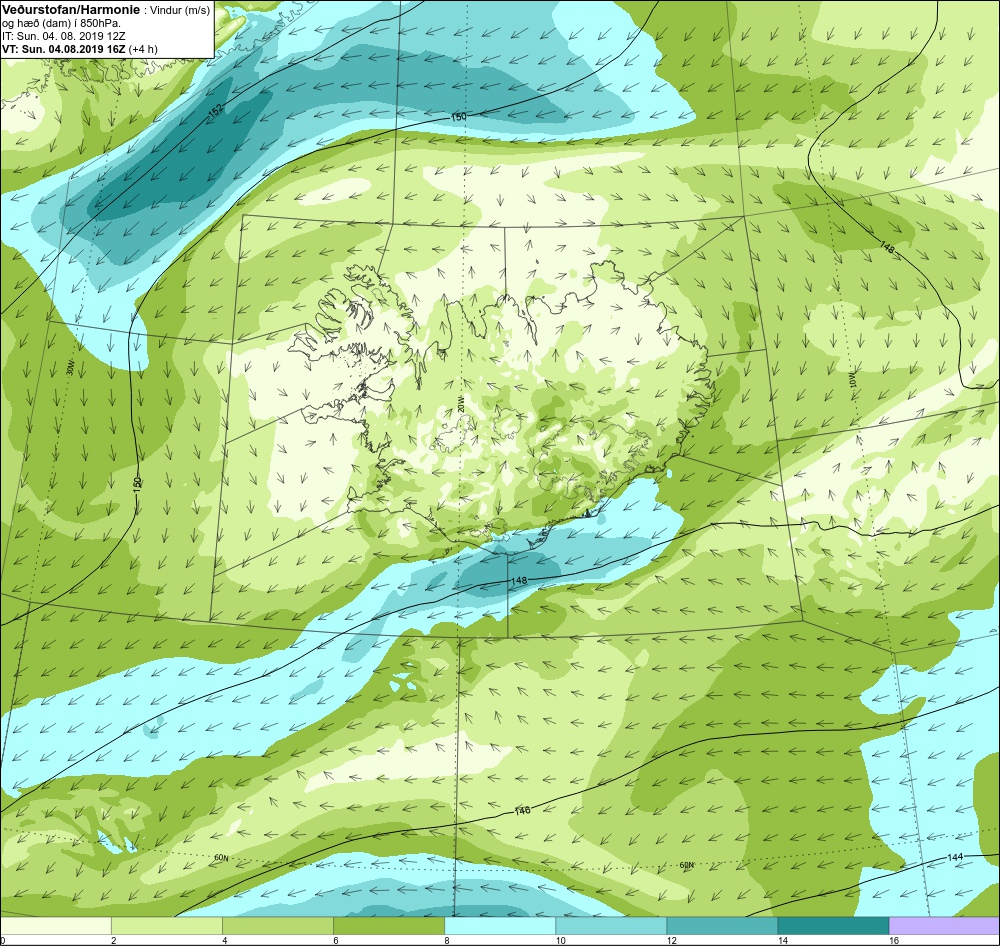This screenshot has width=1000, height=946.
Task: Click the '(+4 h)' forecast offset text
Action: pos(143,49)
